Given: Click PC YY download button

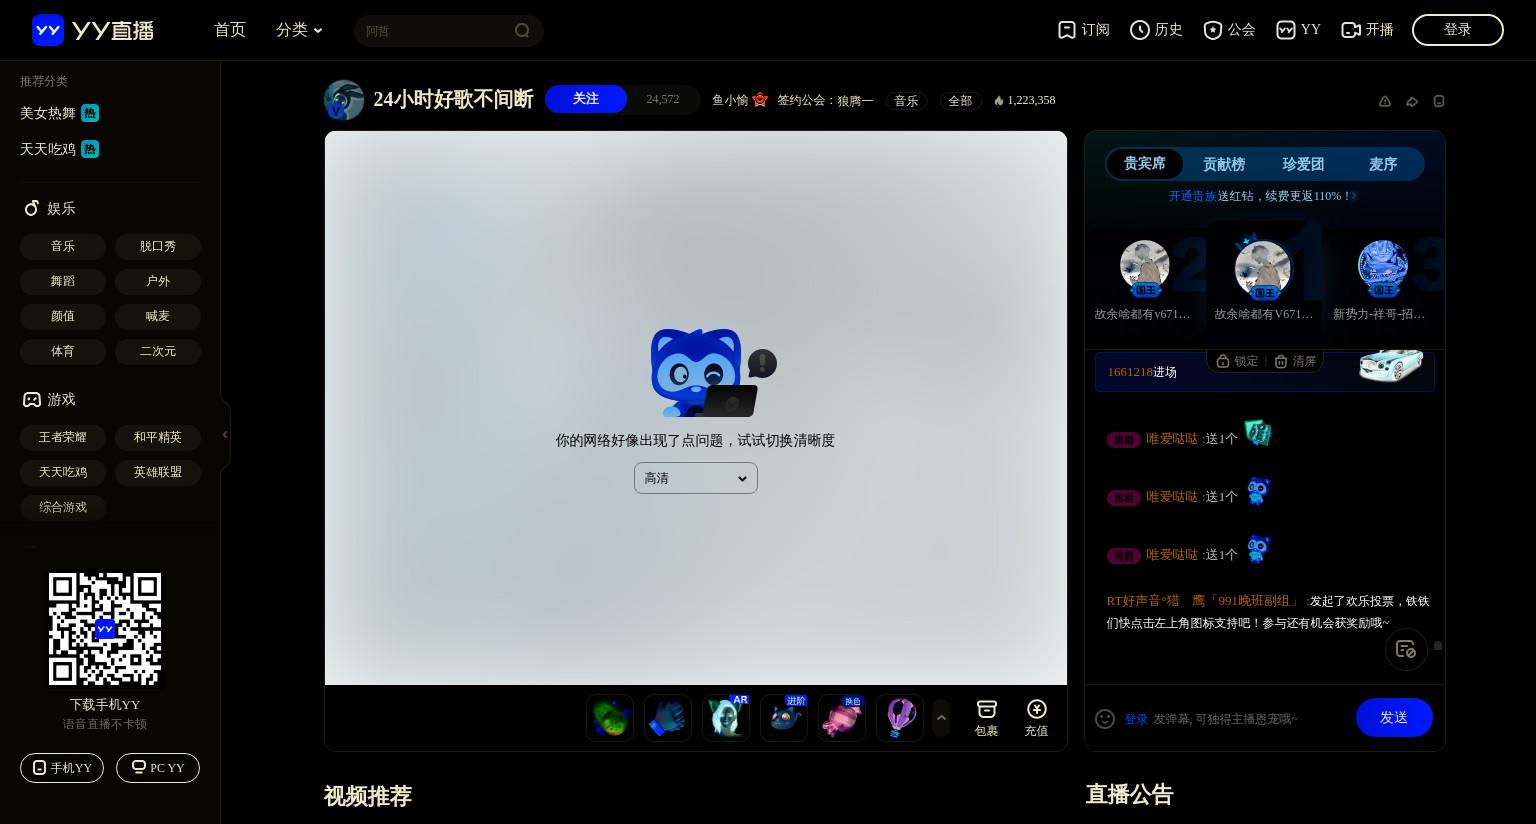Looking at the screenshot, I should (158, 768).
